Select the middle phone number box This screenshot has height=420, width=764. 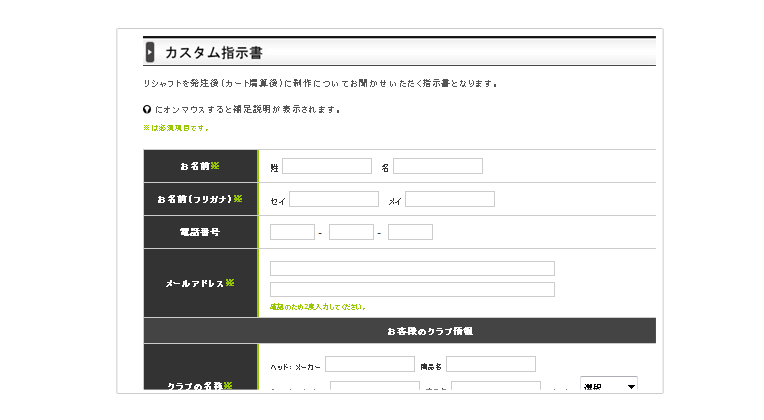click(x=351, y=232)
